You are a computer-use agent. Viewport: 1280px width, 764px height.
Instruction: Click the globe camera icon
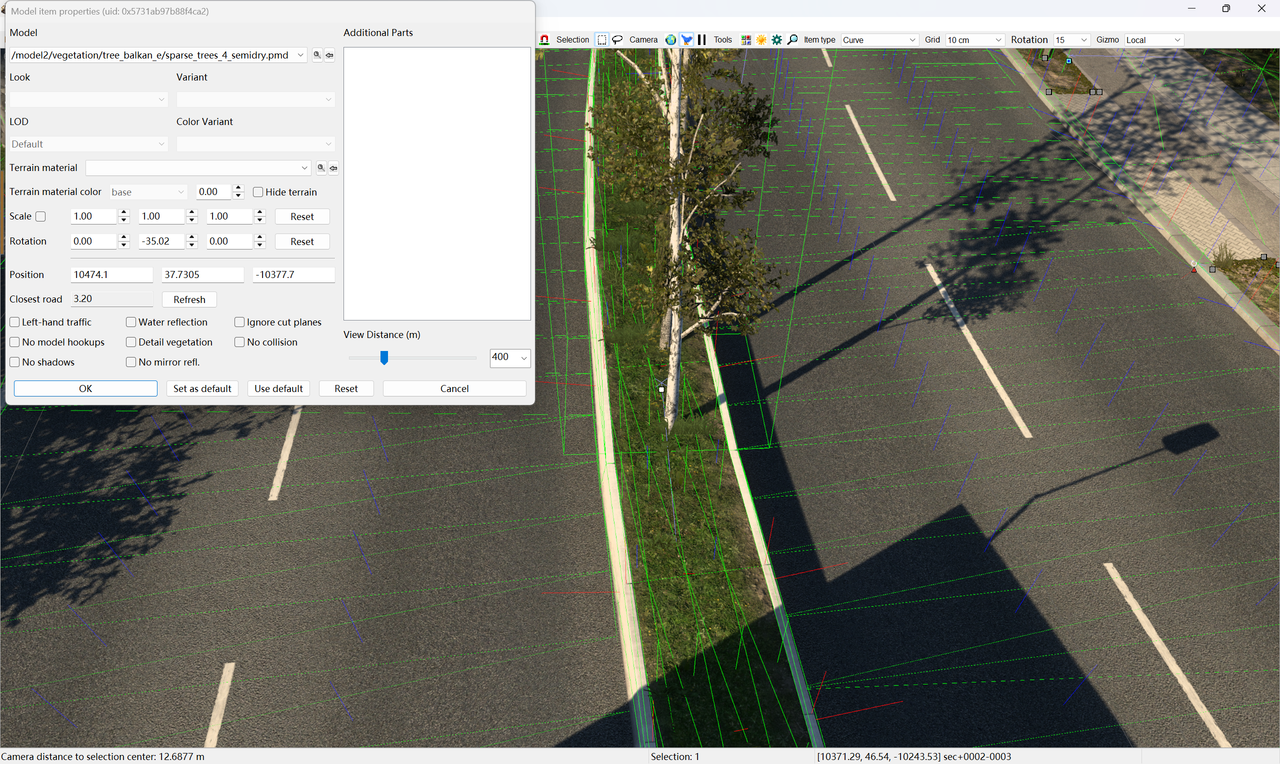(672, 39)
